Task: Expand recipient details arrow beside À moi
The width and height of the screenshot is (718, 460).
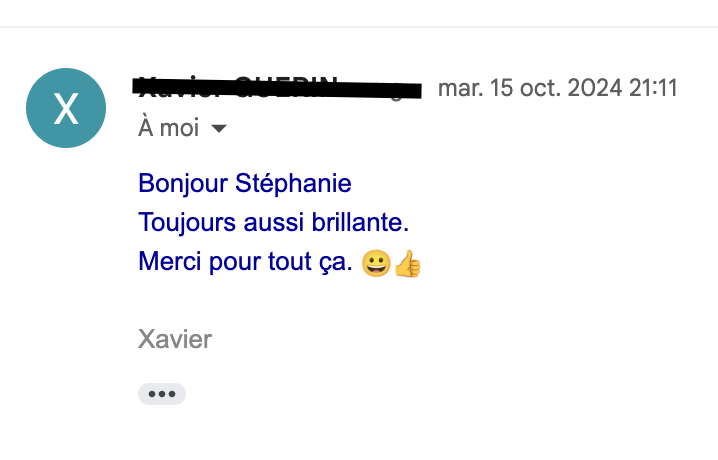Action: pos(219,129)
